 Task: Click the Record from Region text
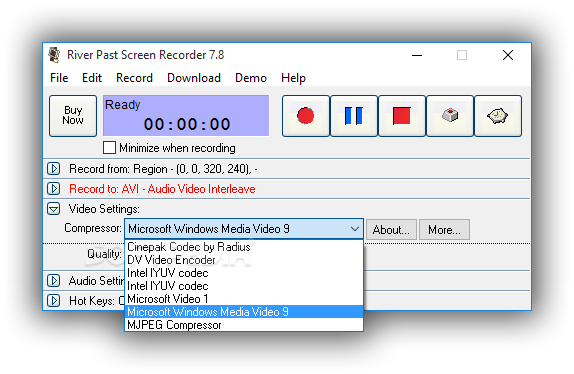tap(163, 169)
